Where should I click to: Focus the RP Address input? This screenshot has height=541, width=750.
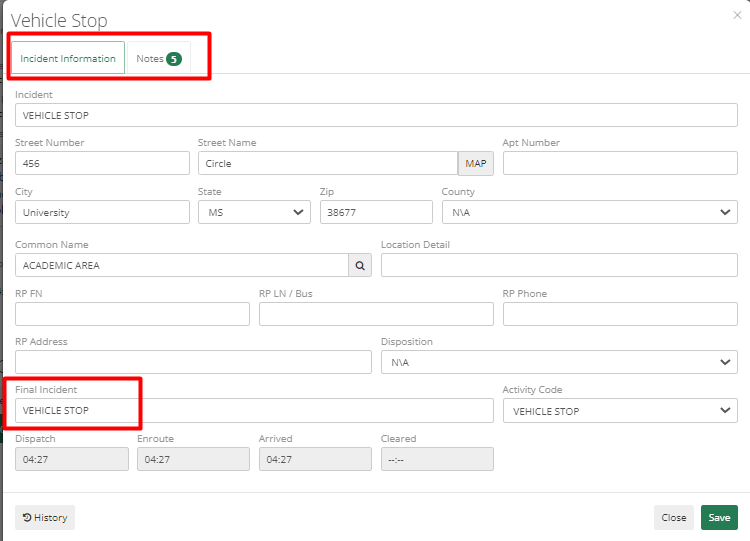[193, 362]
